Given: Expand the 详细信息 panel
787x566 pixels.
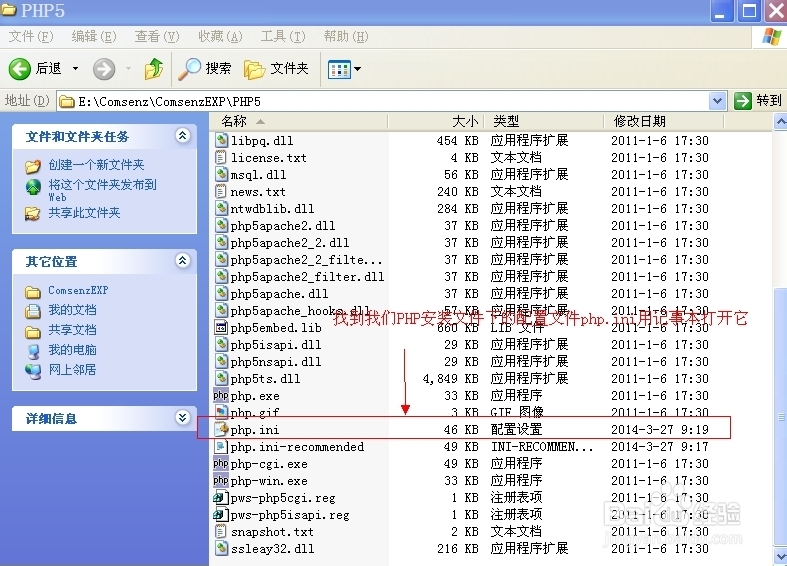Looking at the screenshot, I should point(182,417).
